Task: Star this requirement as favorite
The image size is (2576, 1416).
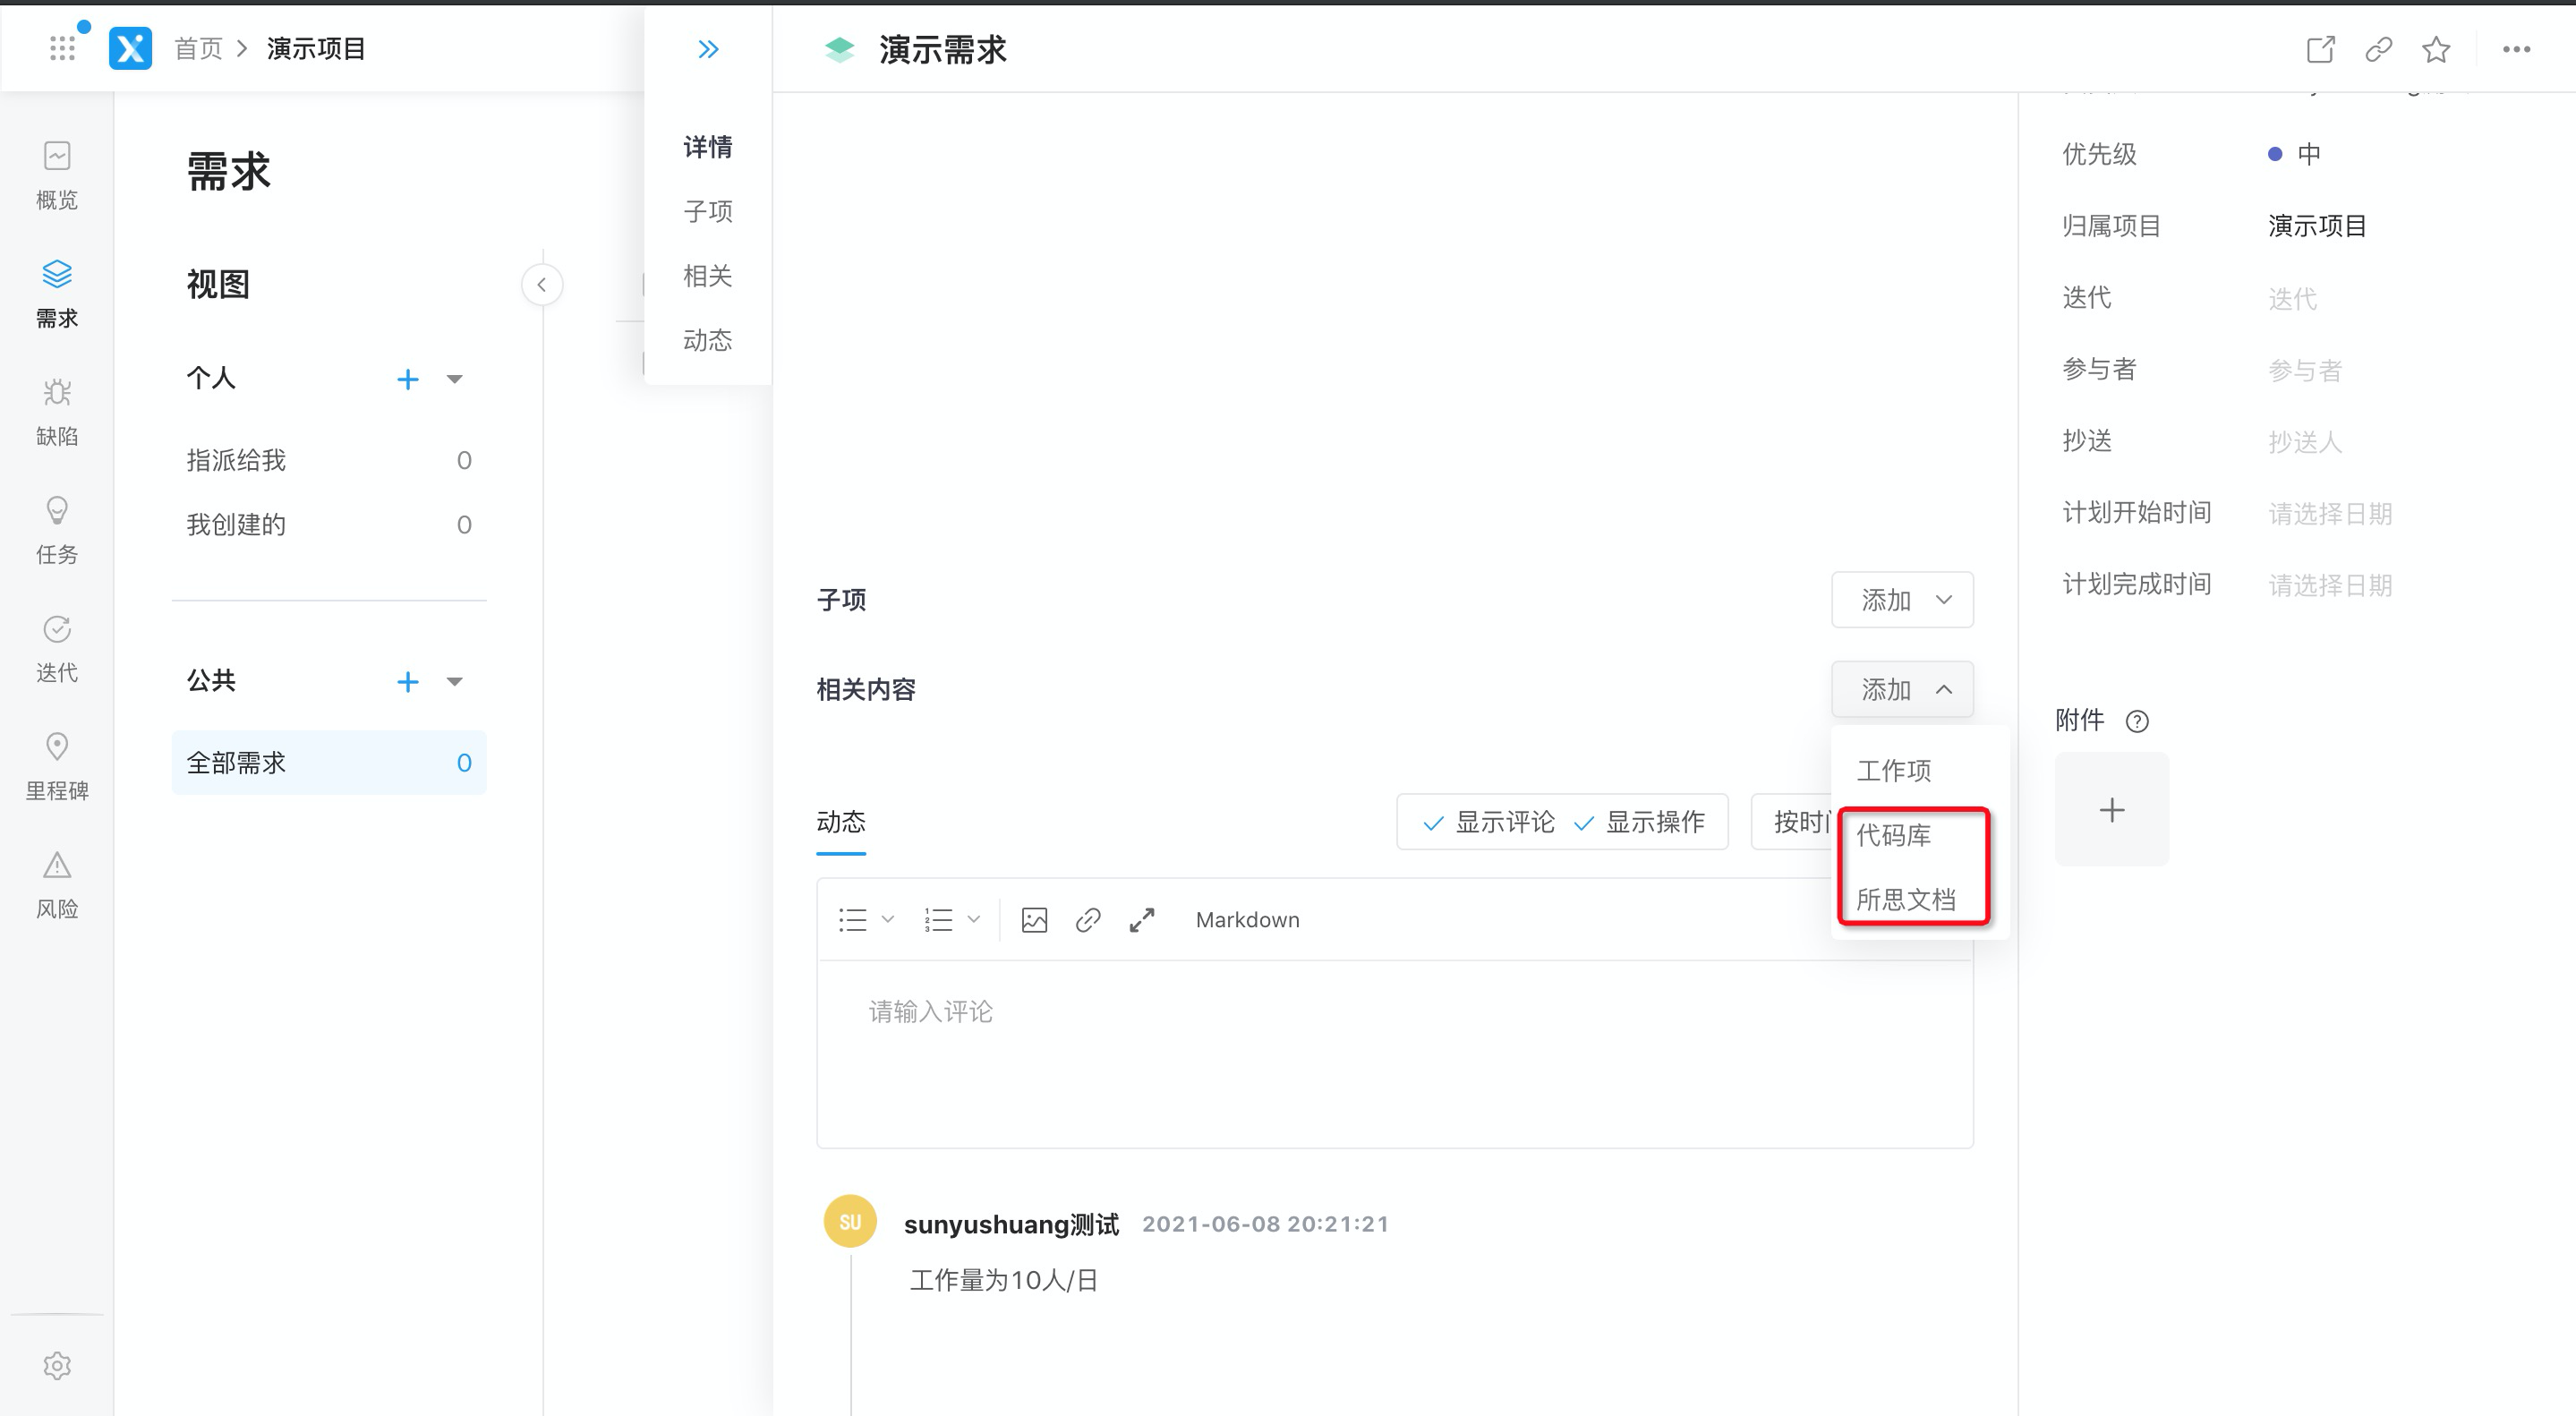Action: click(x=2436, y=49)
